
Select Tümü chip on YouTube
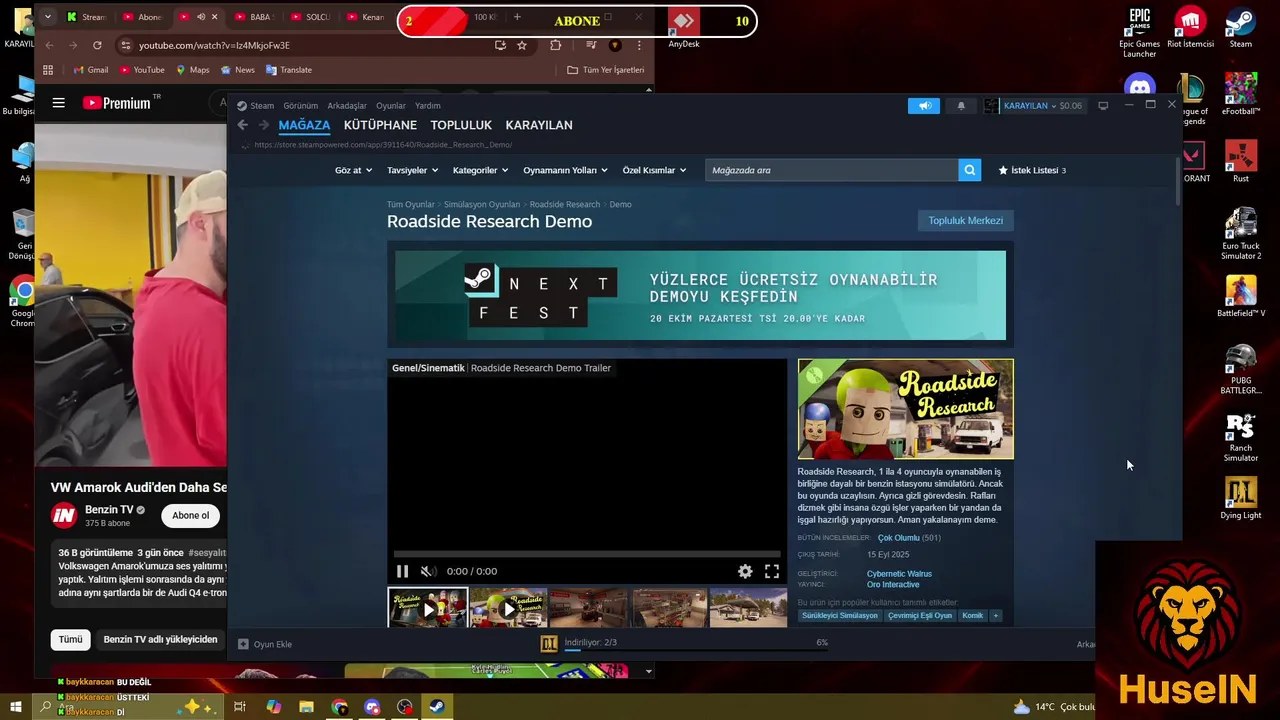pyautogui.click(x=70, y=639)
